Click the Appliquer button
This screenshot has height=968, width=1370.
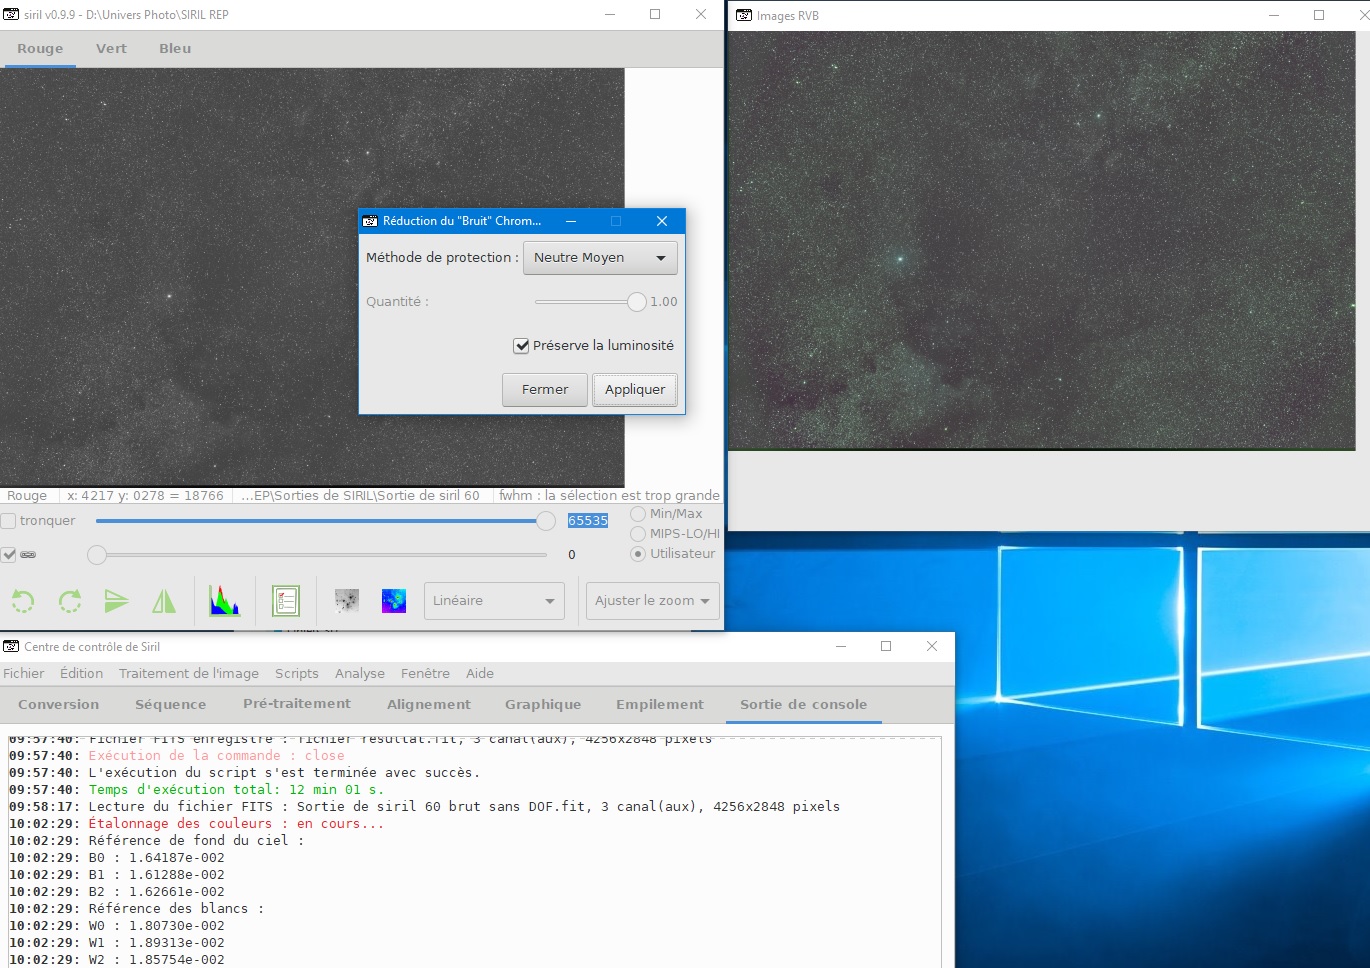(635, 390)
